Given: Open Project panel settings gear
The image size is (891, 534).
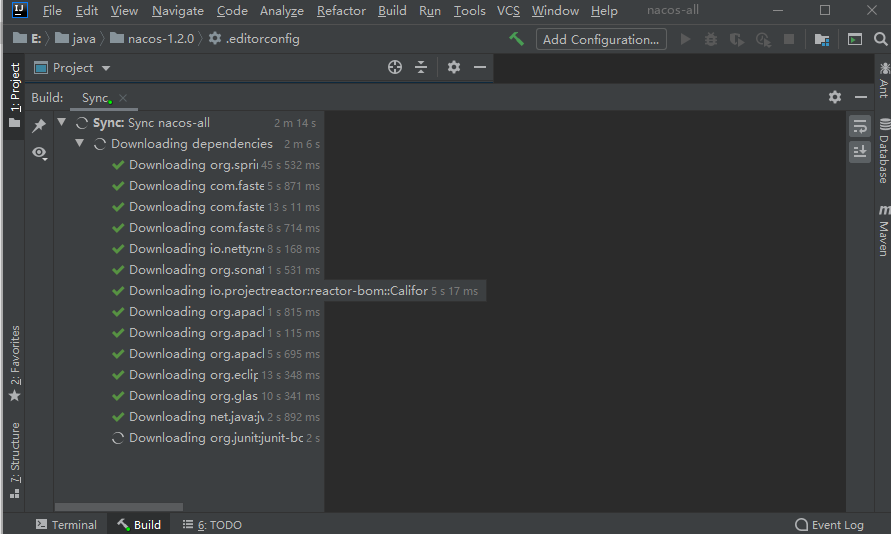Looking at the screenshot, I should [453, 67].
